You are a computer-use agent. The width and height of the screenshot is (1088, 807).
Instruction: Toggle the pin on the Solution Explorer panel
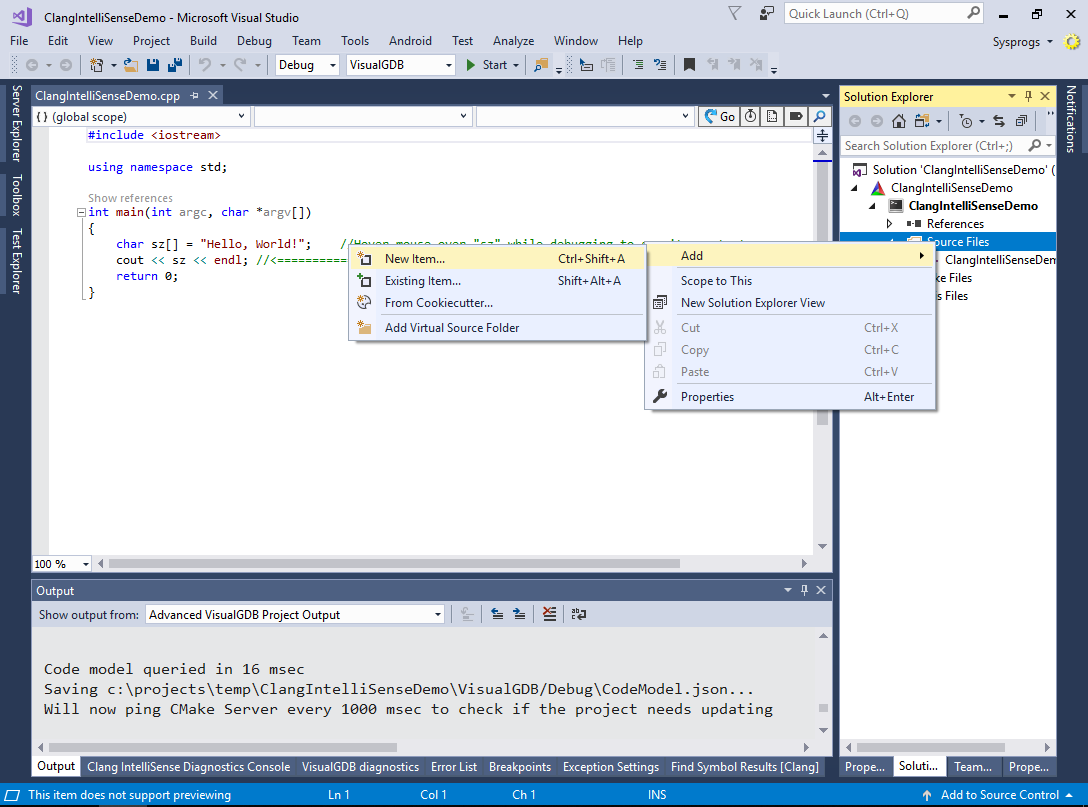1028,95
